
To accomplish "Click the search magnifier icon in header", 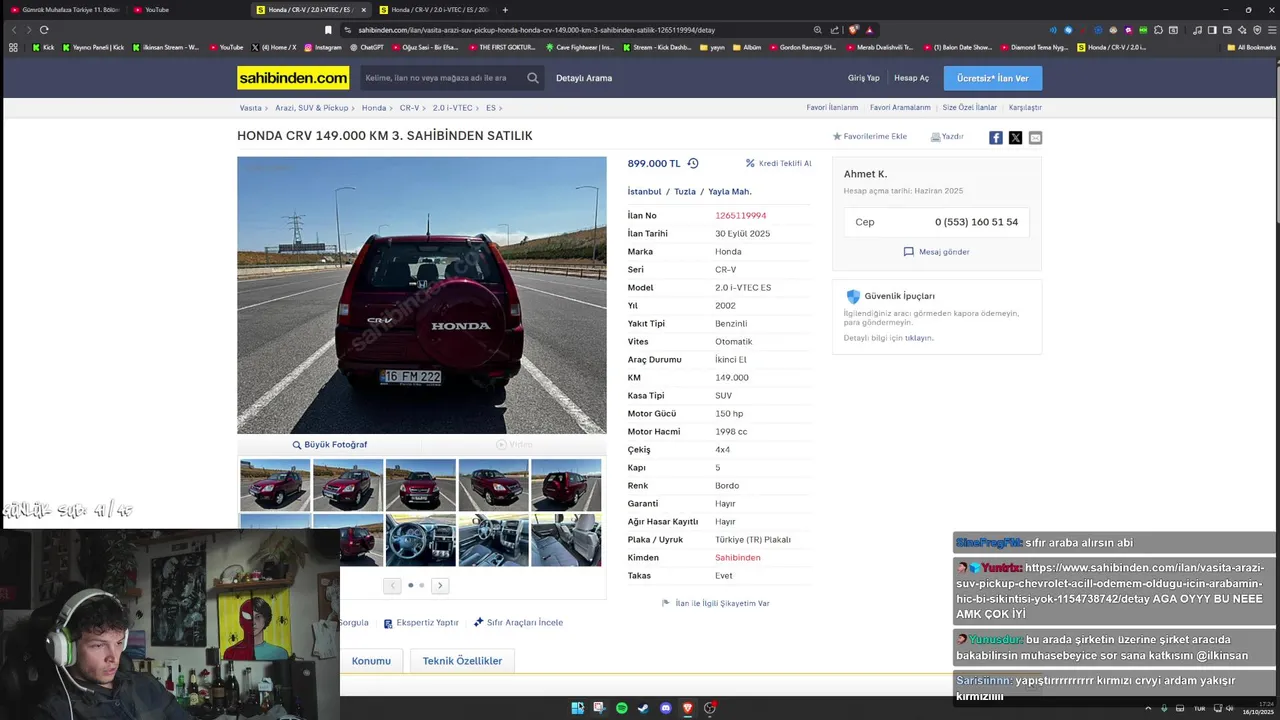I will pyautogui.click(x=533, y=78).
